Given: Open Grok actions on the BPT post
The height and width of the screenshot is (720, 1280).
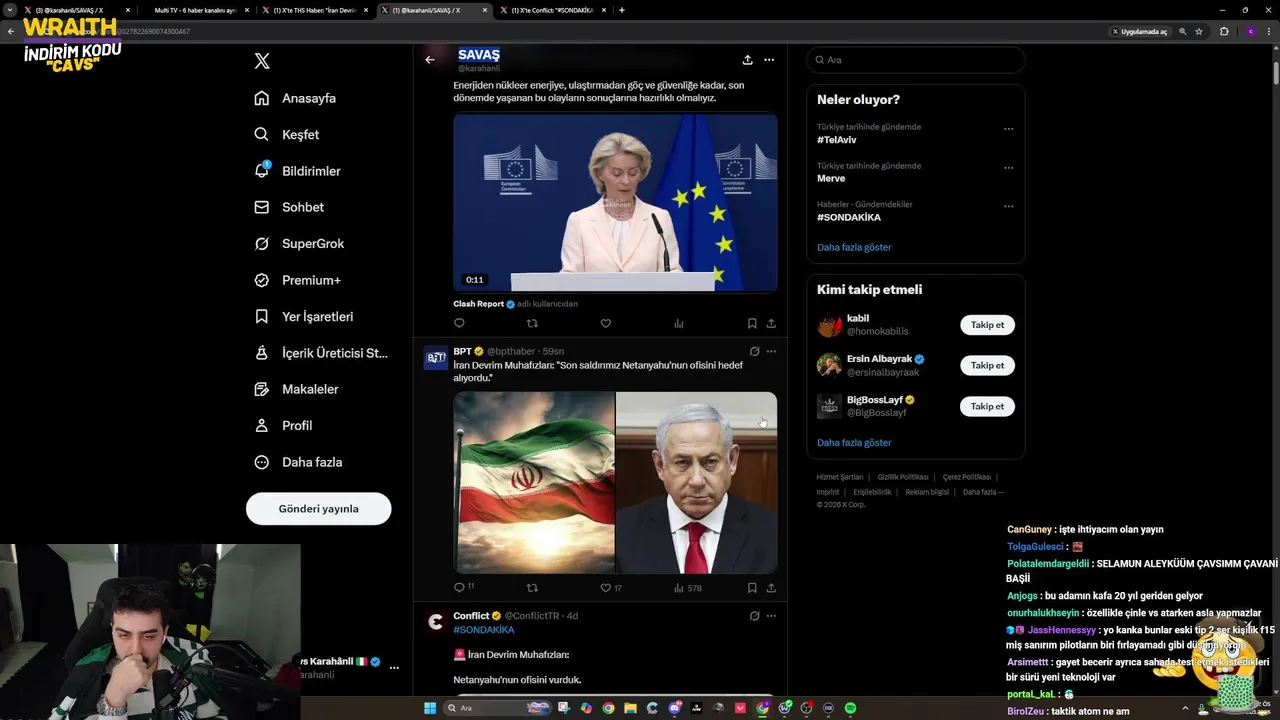Looking at the screenshot, I should click(x=754, y=352).
